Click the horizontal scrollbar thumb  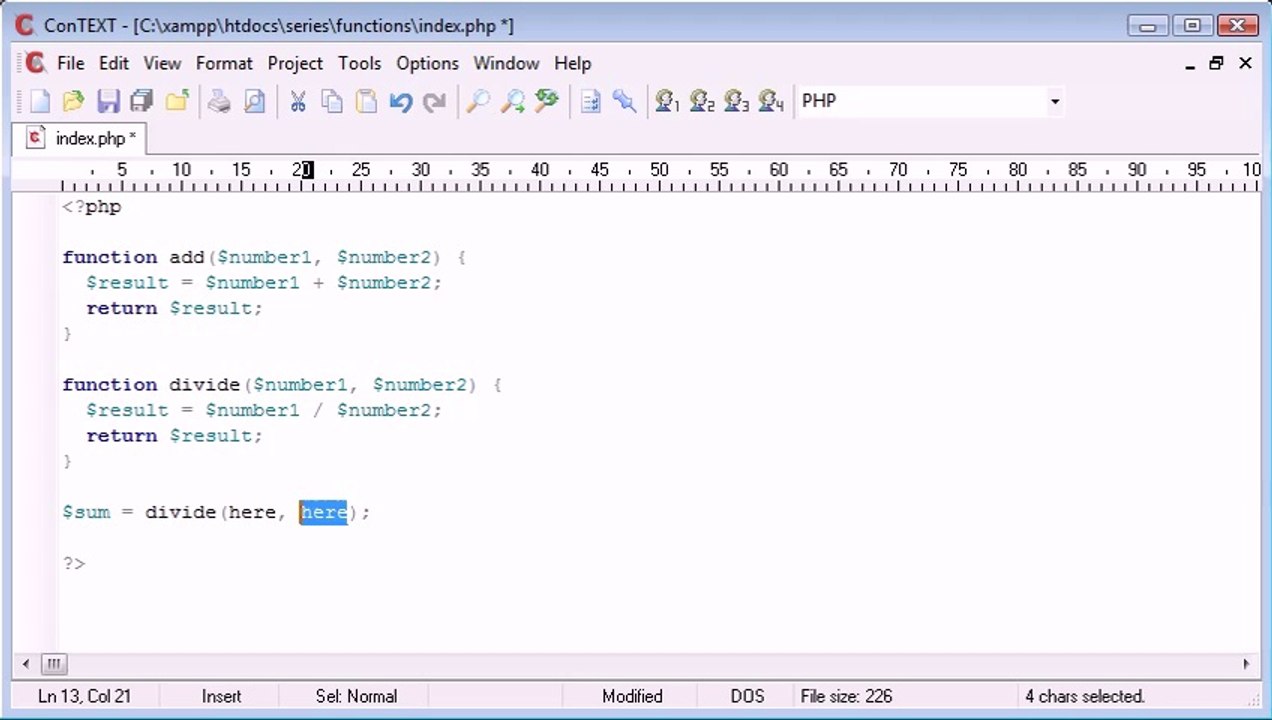[54, 663]
